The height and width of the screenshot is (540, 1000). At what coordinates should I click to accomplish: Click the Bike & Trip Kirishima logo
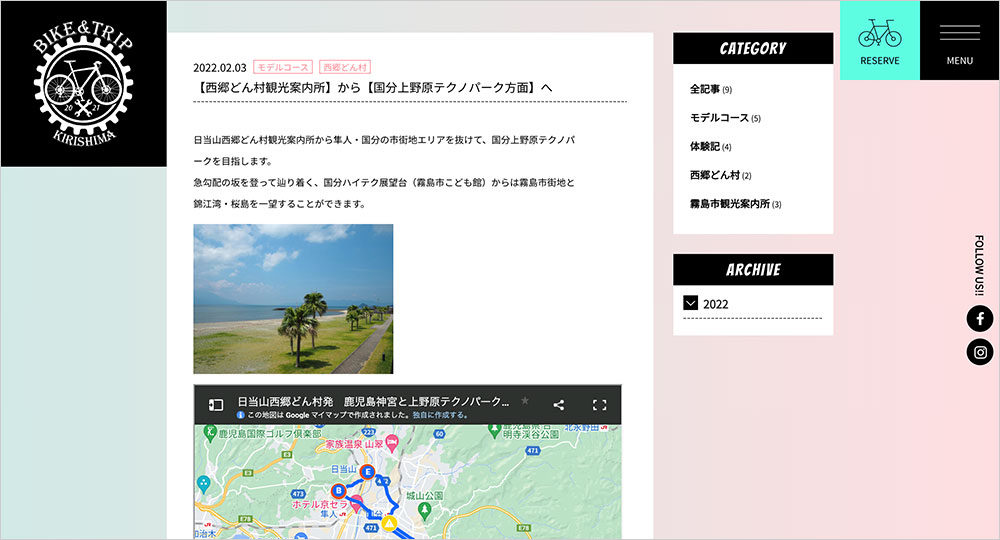[x=83, y=84]
